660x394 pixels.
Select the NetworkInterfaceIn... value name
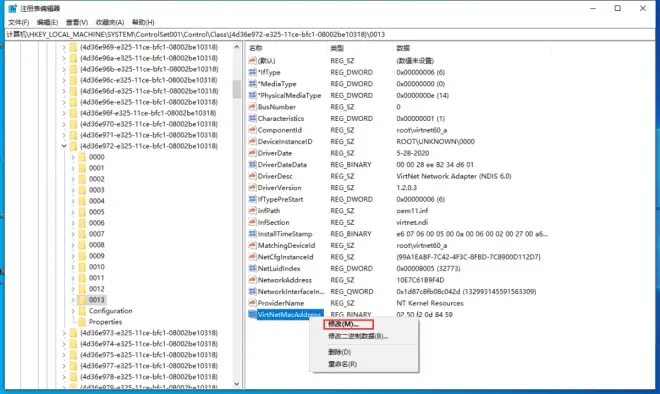tap(291, 292)
